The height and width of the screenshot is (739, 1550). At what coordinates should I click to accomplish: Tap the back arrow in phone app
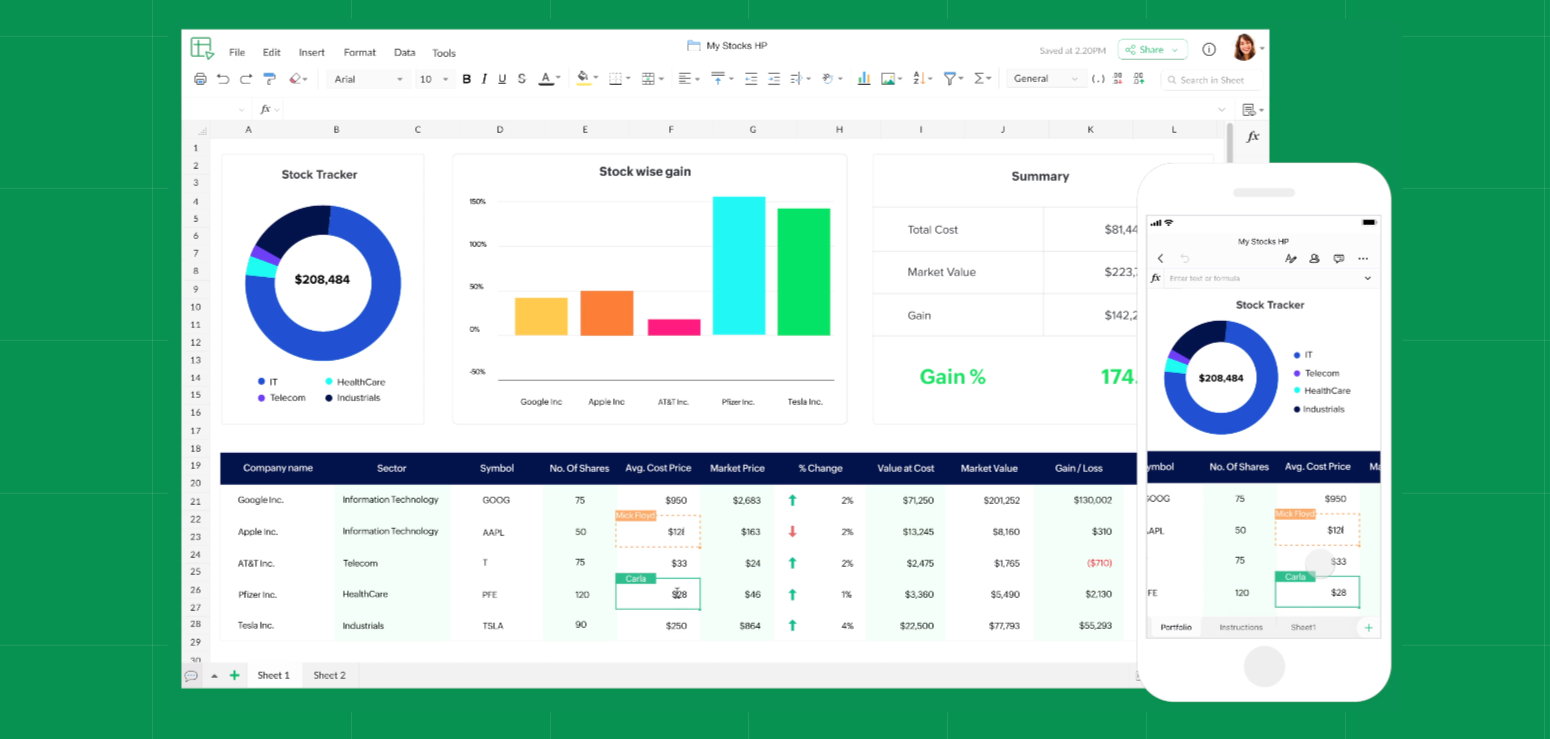click(1160, 259)
